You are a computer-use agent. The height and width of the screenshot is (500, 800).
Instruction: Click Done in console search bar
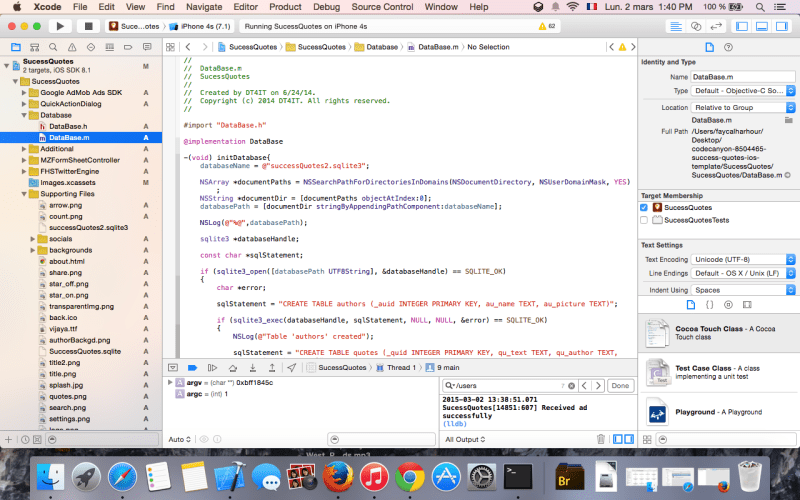click(620, 386)
